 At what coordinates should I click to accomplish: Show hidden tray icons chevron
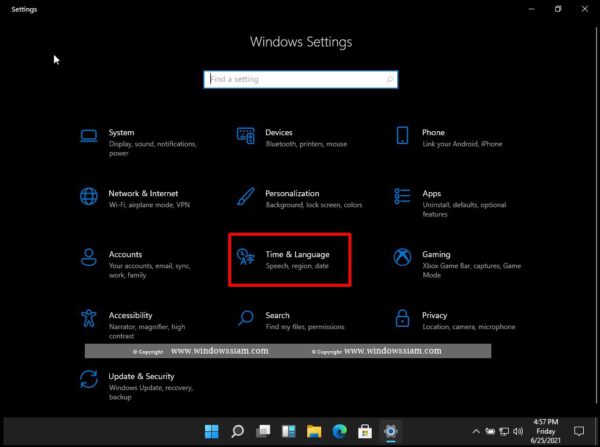(476, 432)
